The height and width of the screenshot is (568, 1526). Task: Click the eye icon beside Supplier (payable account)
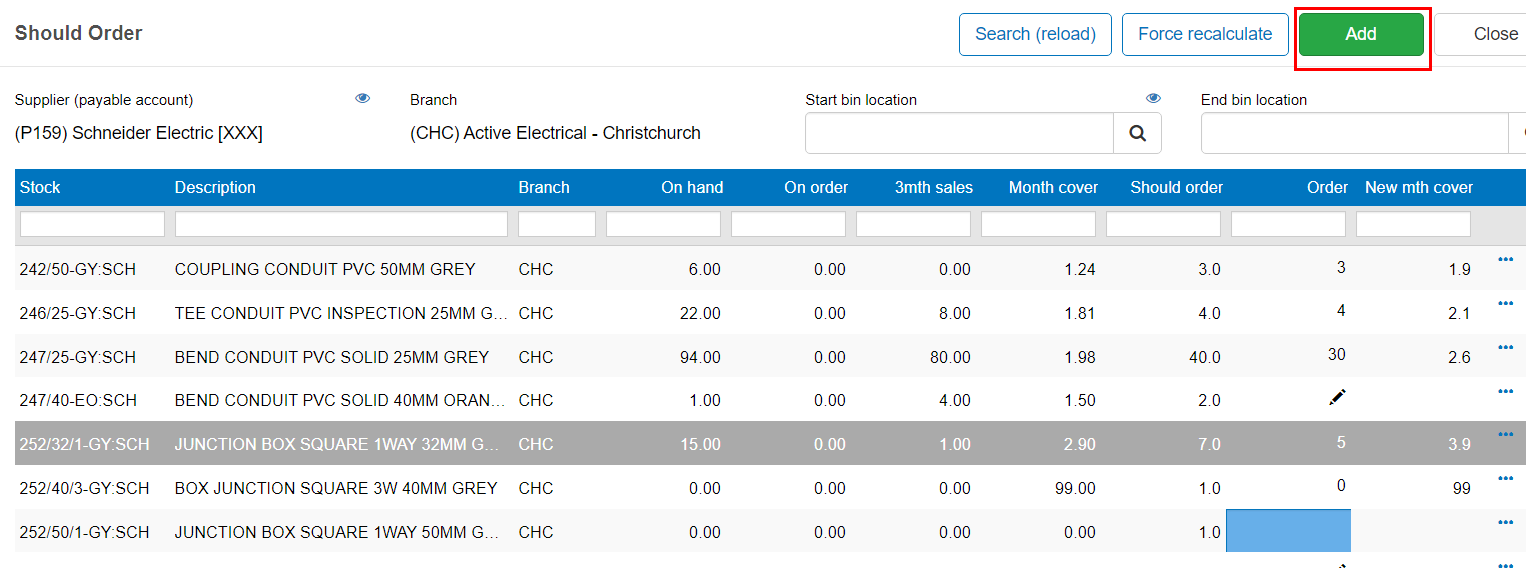point(363,99)
